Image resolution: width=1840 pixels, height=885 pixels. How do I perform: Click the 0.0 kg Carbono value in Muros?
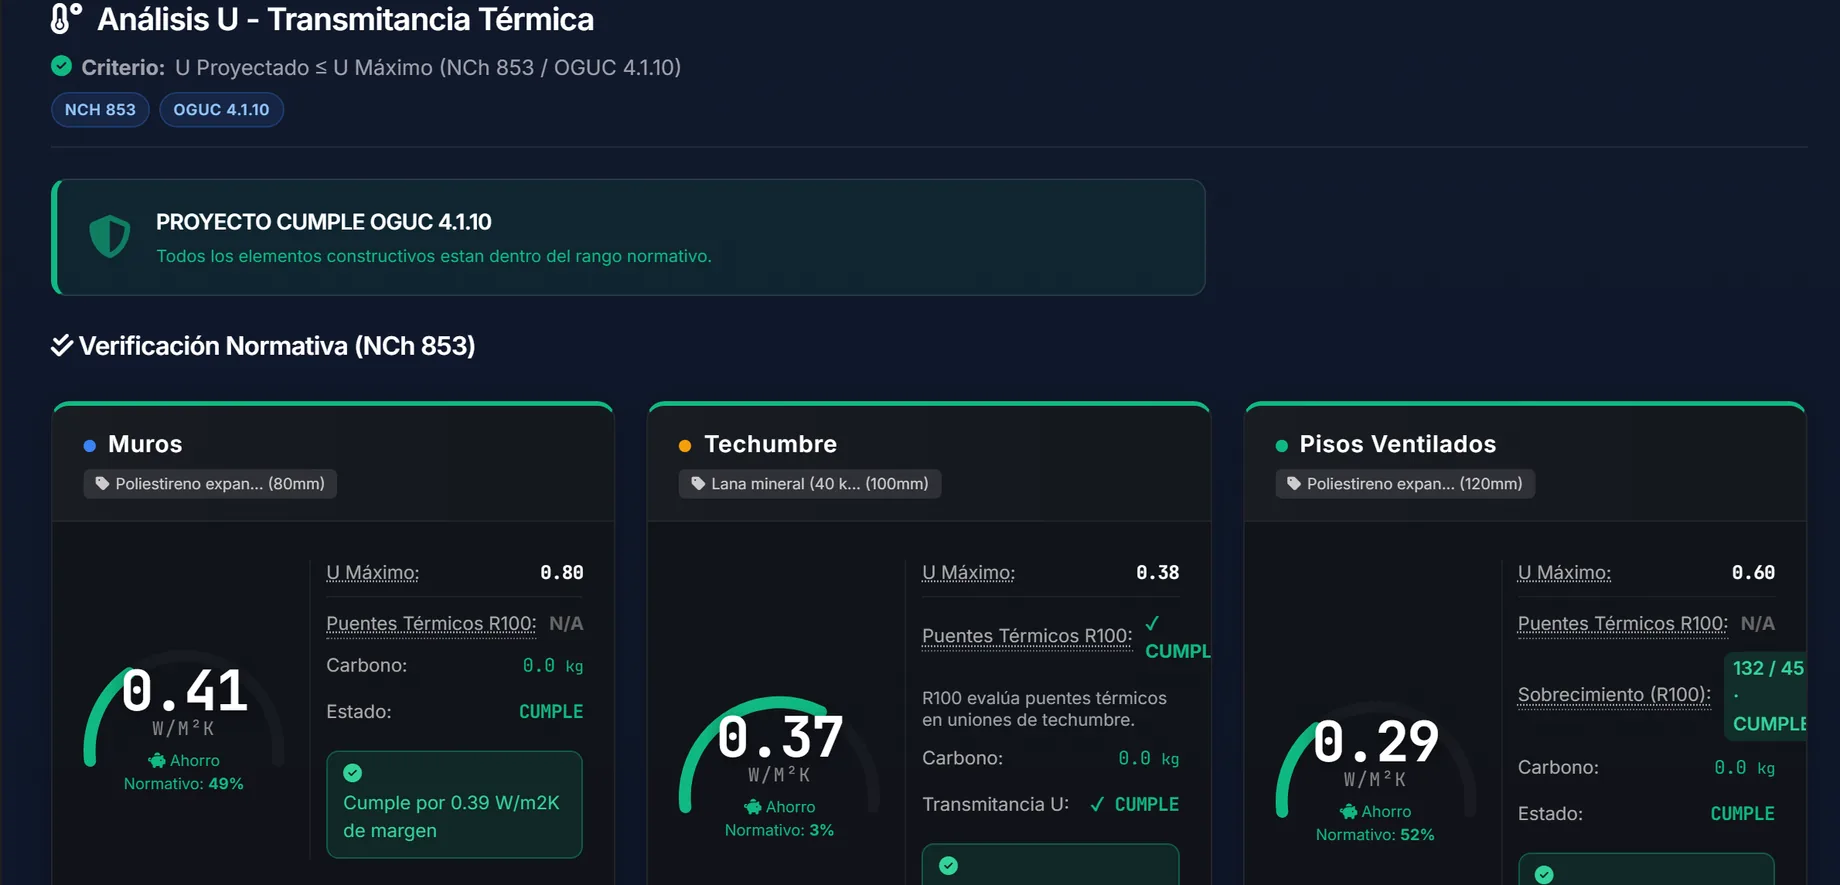[553, 666]
